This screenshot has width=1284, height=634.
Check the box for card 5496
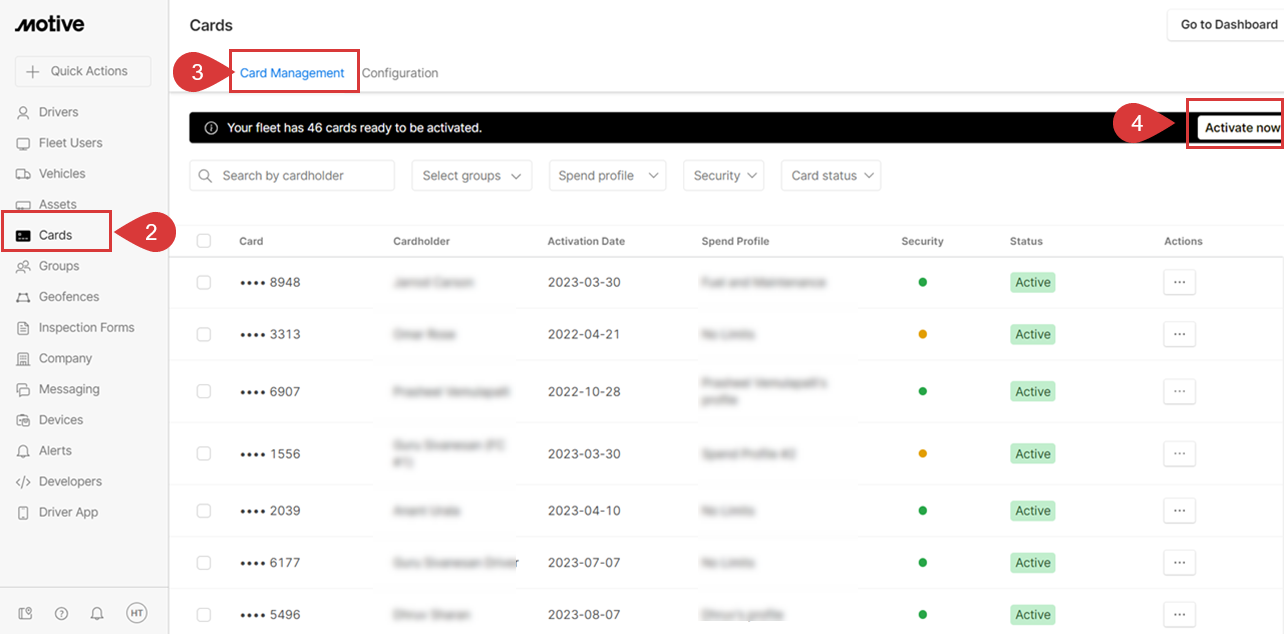(x=204, y=615)
